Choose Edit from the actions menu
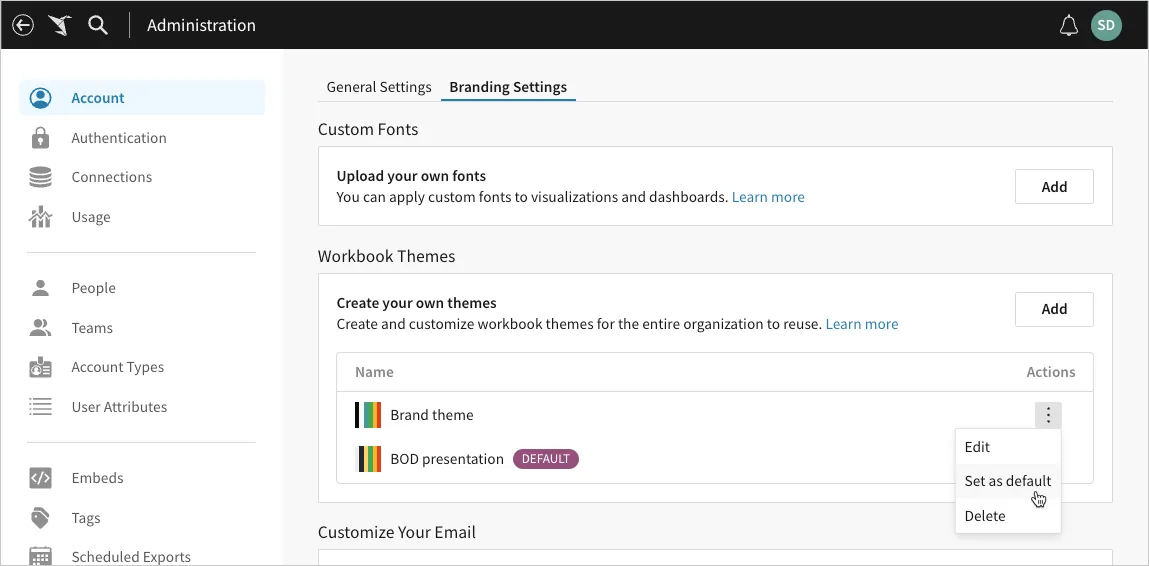Viewport: 1149px width, 566px height. [x=1008, y=447]
